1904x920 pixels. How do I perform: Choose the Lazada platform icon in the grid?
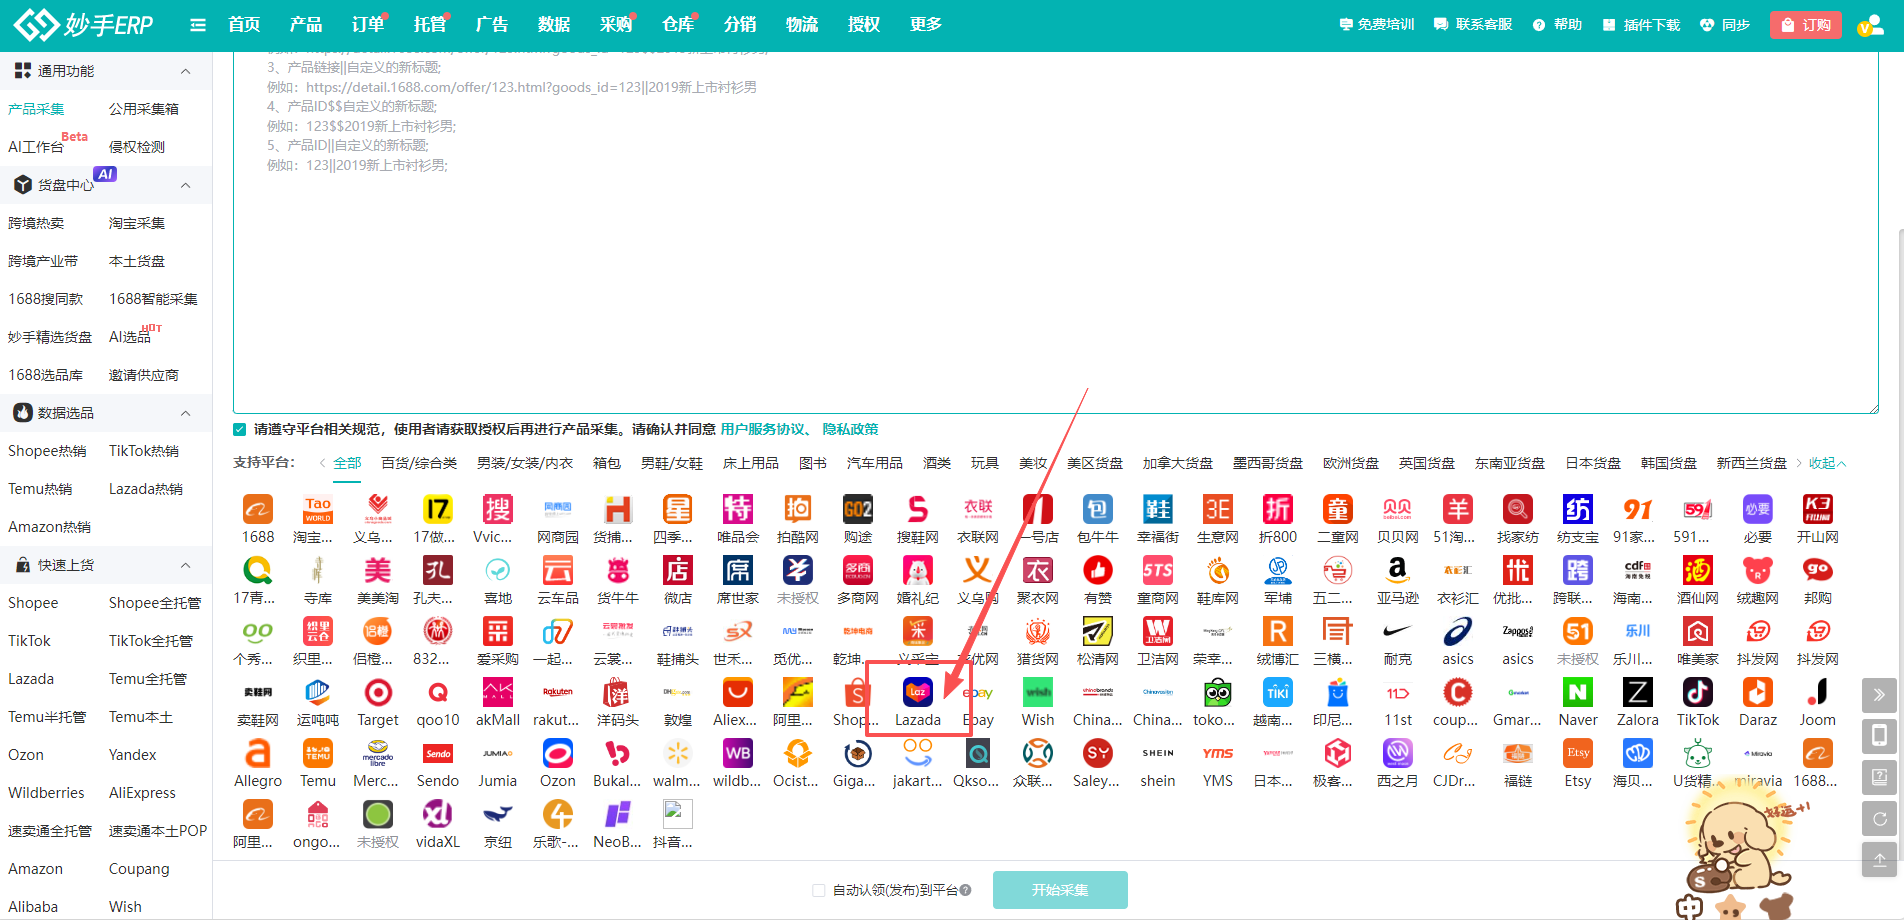918,693
